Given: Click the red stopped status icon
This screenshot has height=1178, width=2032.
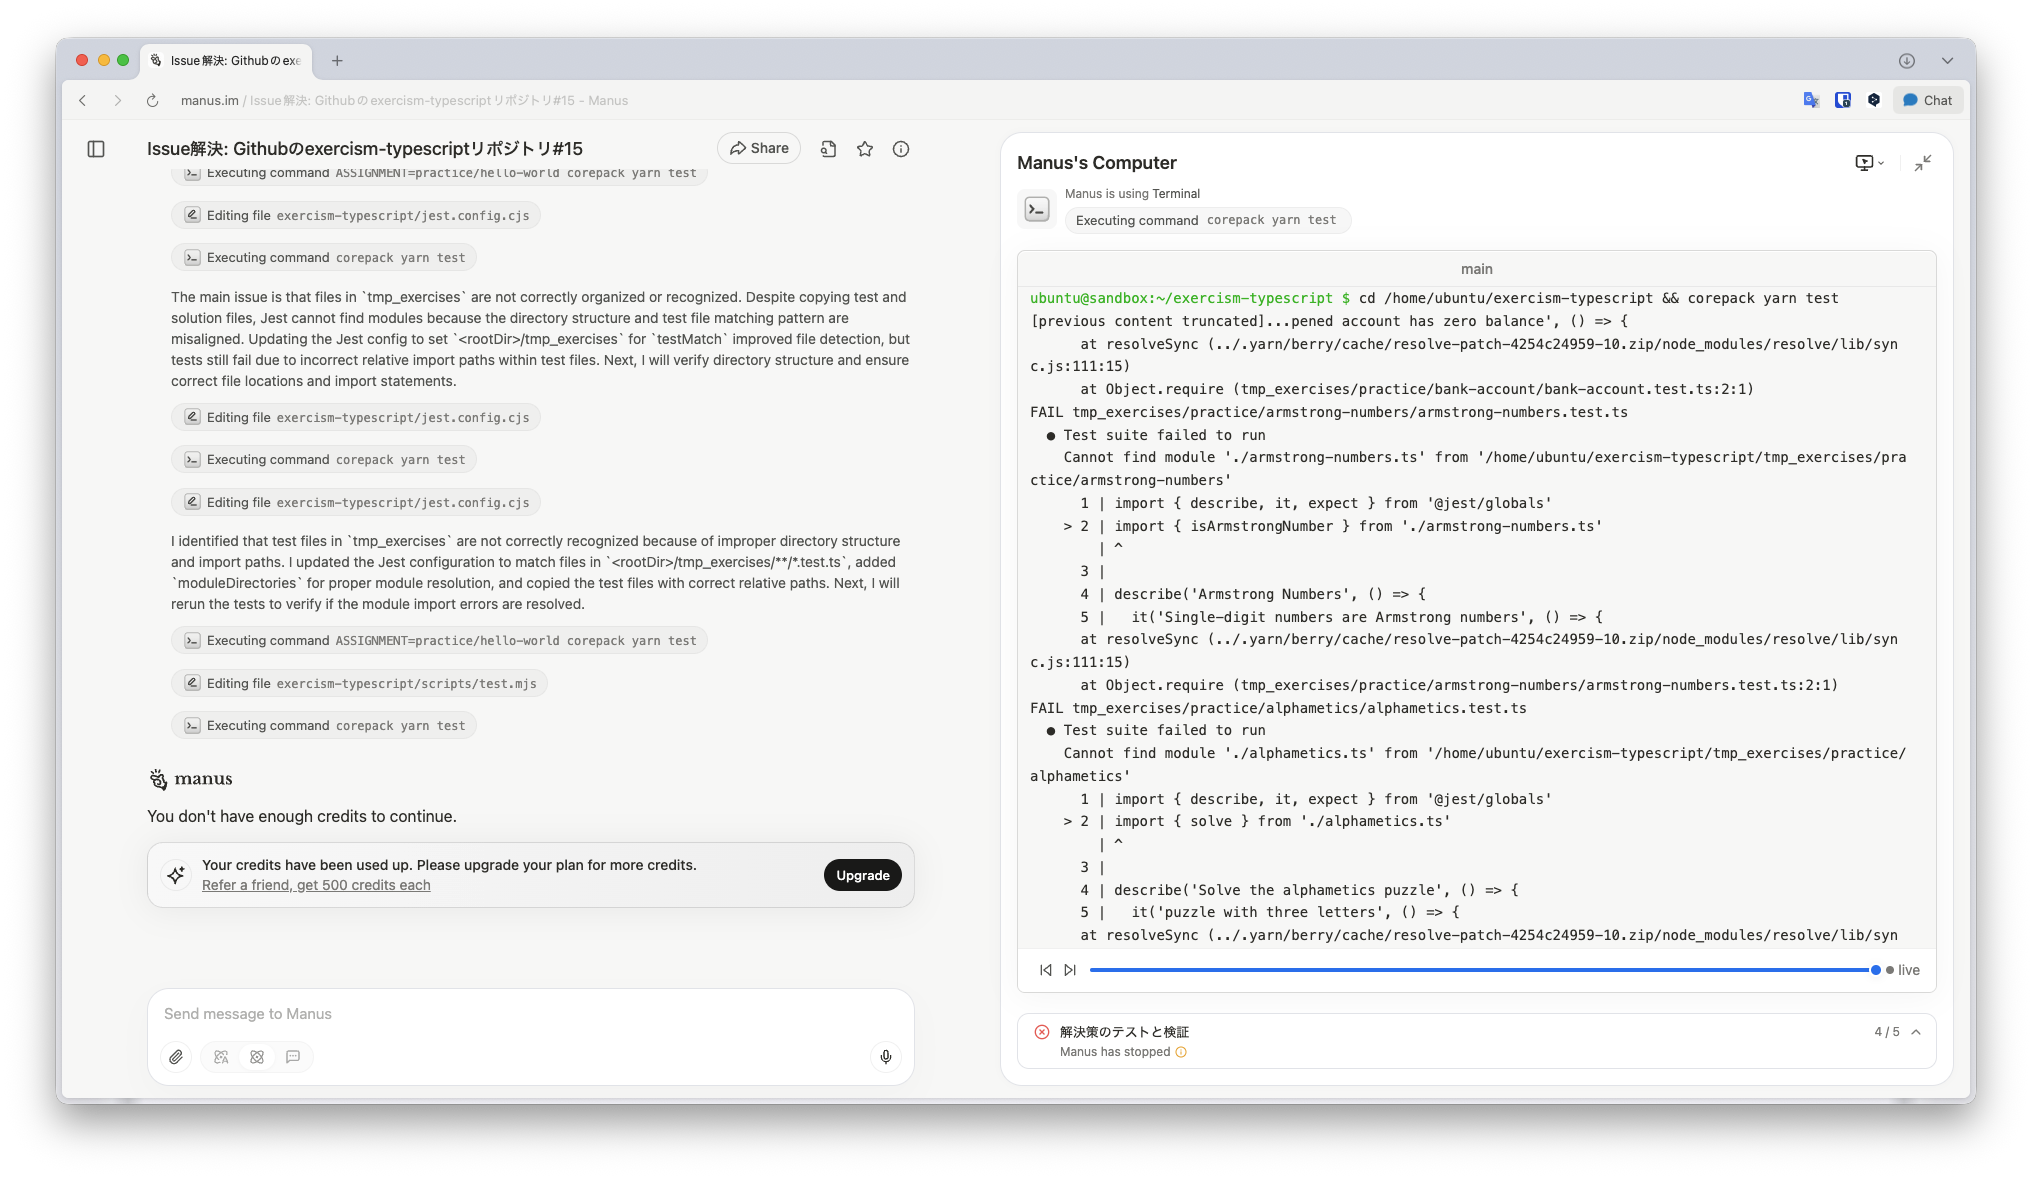Looking at the screenshot, I should pyautogui.click(x=1042, y=1032).
